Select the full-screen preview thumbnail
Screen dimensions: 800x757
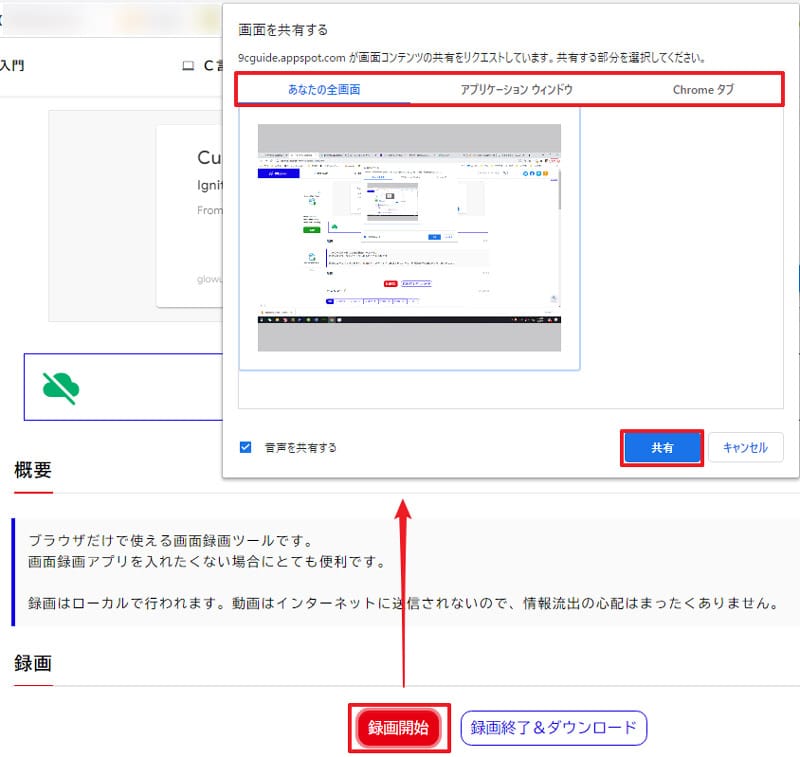409,237
